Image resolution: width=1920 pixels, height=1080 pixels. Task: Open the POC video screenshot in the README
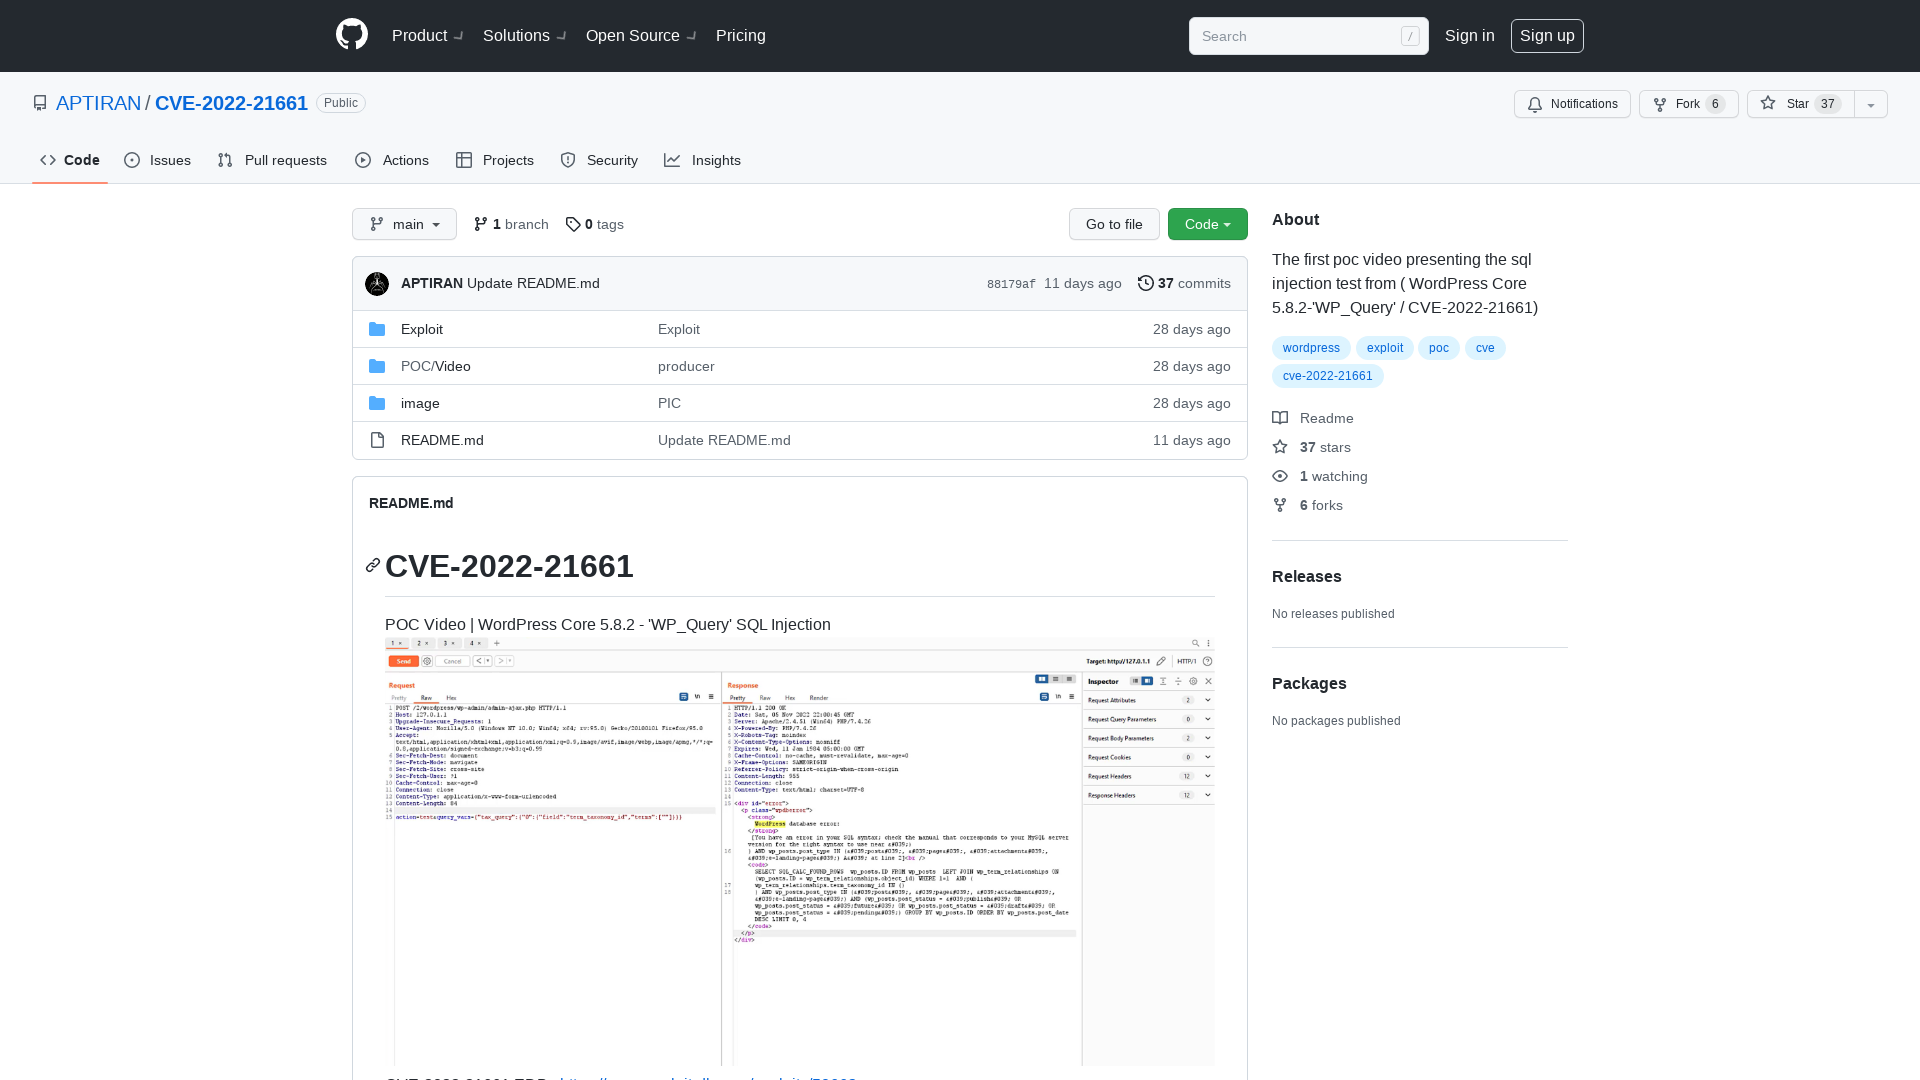[x=799, y=850]
